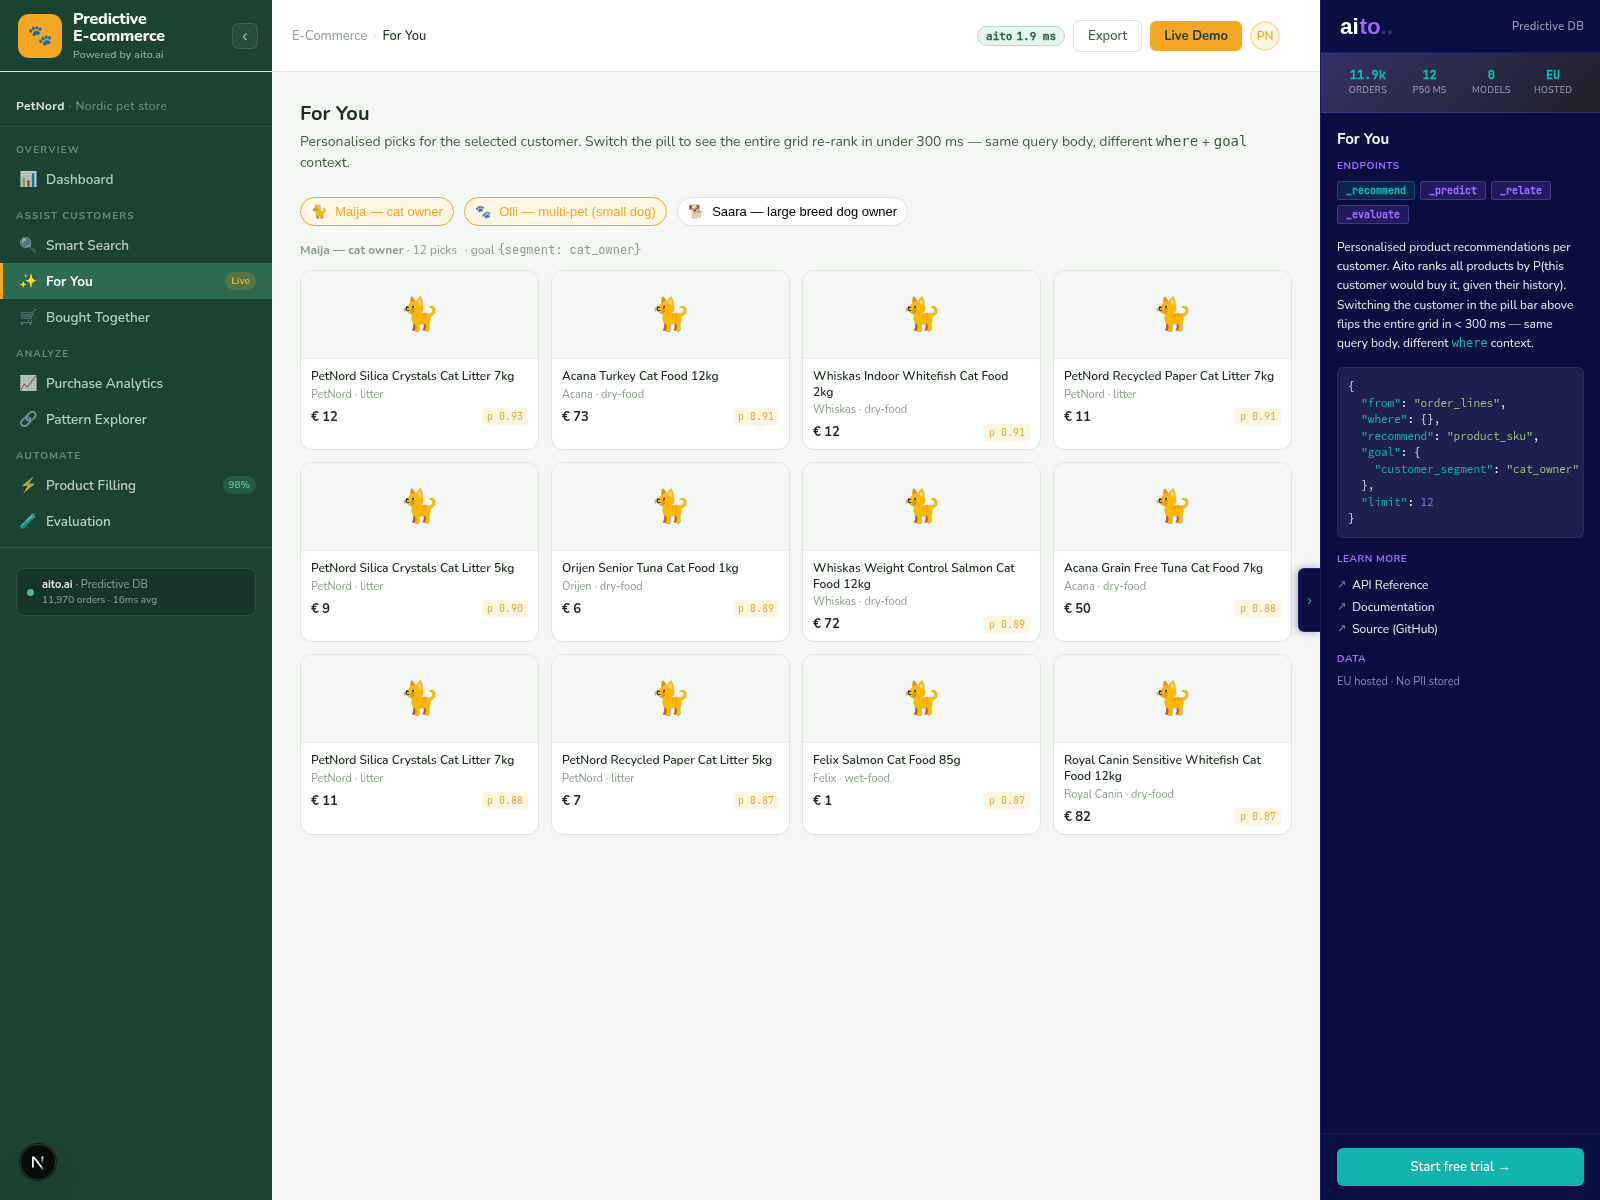This screenshot has height=1200, width=1600.
Task: Open the PN user avatar
Action: pos(1265,36)
